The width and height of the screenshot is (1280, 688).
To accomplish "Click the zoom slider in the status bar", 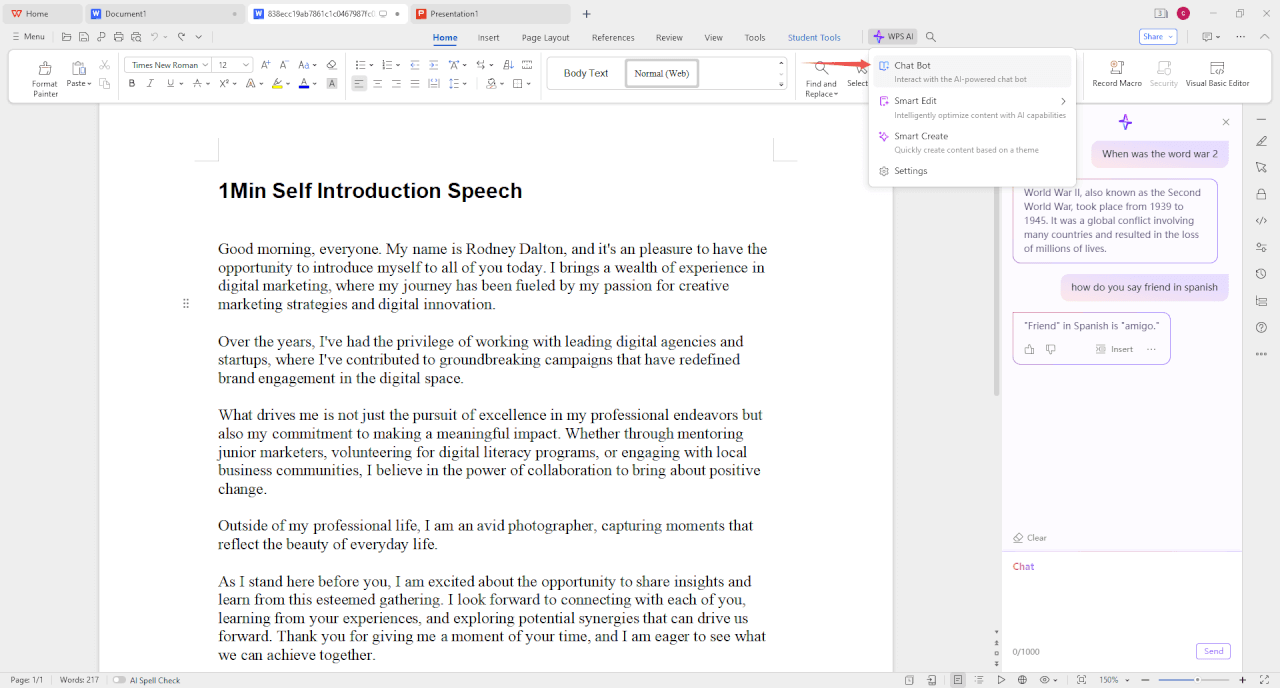I will coord(1197,680).
